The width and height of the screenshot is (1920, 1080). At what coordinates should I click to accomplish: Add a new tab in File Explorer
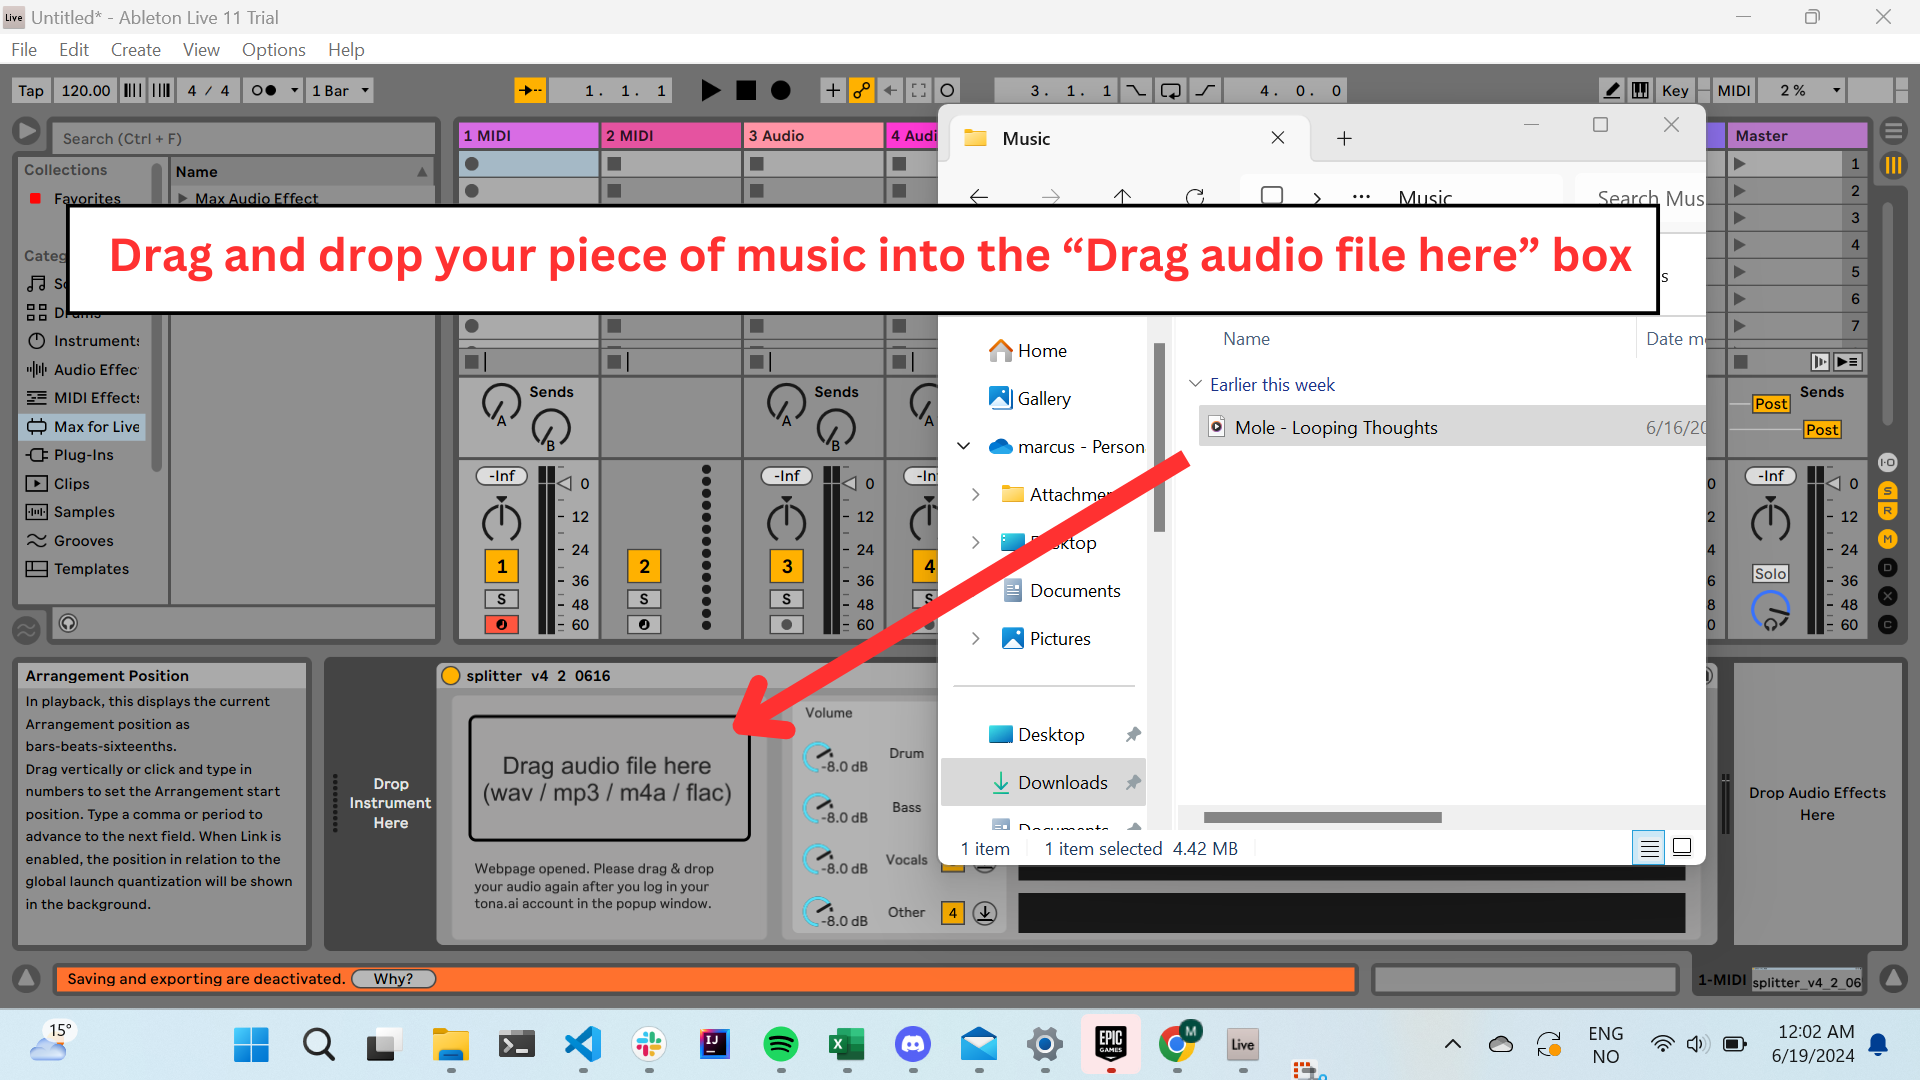(x=1344, y=139)
